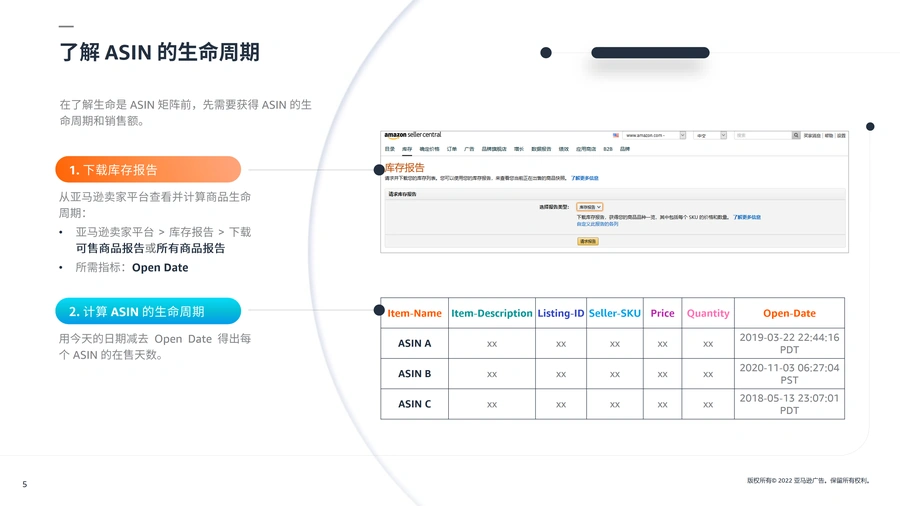Screen dimensions: 900x506
Task: Click the yellow 请求报告 button
Action: click(x=588, y=242)
